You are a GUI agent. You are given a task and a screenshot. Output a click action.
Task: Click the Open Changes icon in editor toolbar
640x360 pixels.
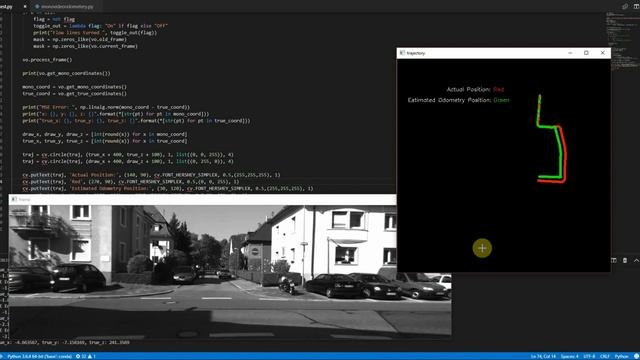[x=625, y=7]
